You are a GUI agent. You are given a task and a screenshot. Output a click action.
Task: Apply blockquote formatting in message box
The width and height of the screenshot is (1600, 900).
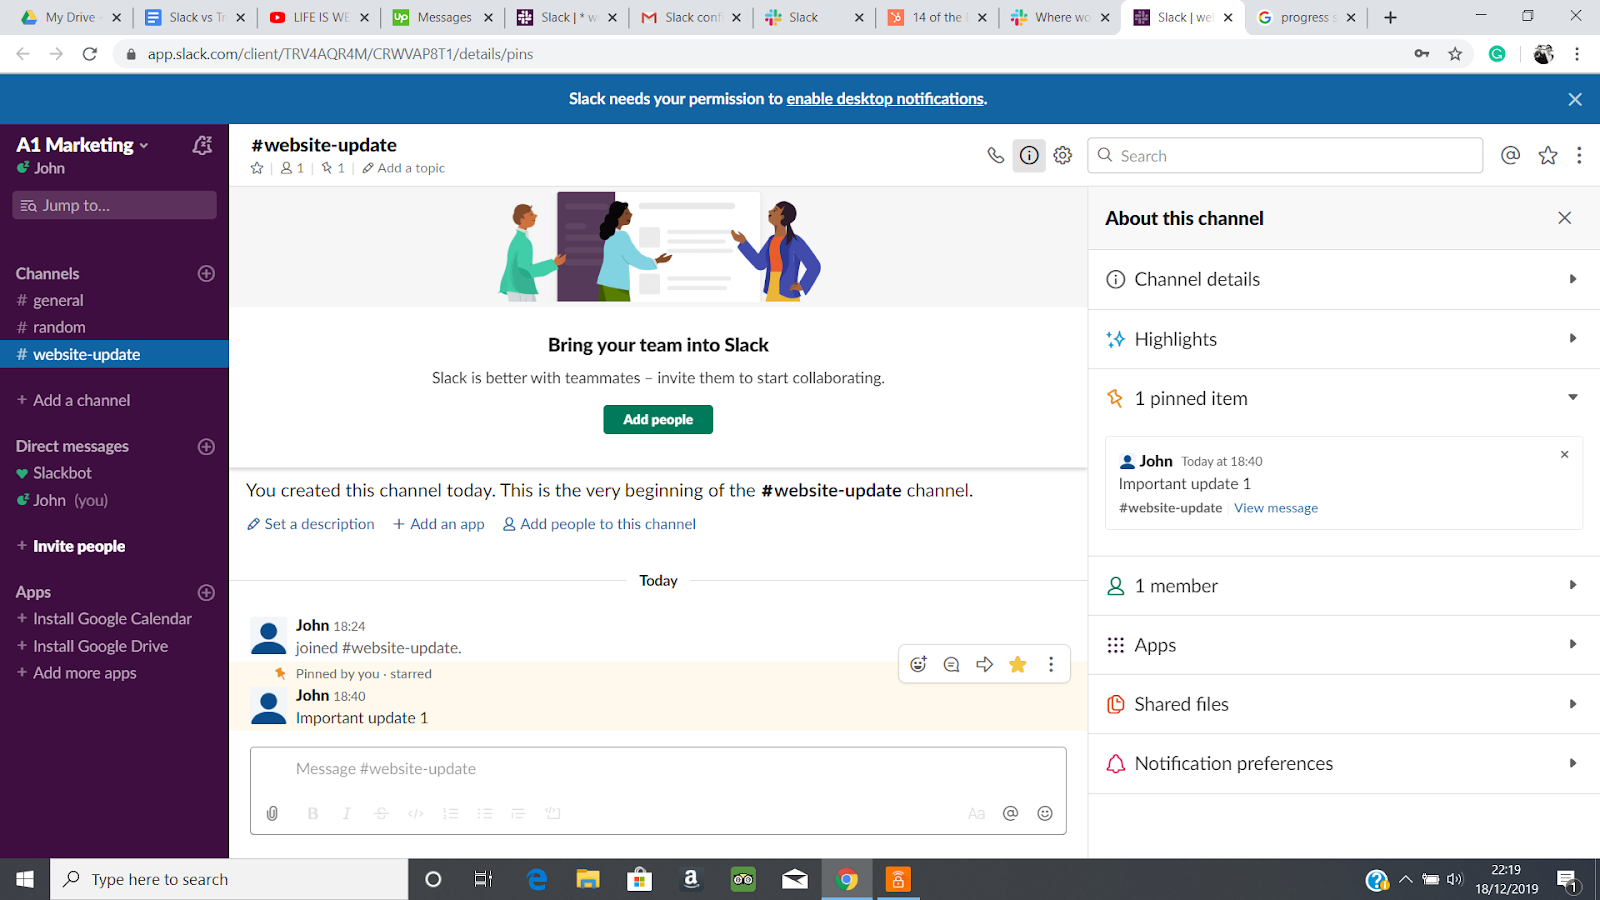(518, 813)
